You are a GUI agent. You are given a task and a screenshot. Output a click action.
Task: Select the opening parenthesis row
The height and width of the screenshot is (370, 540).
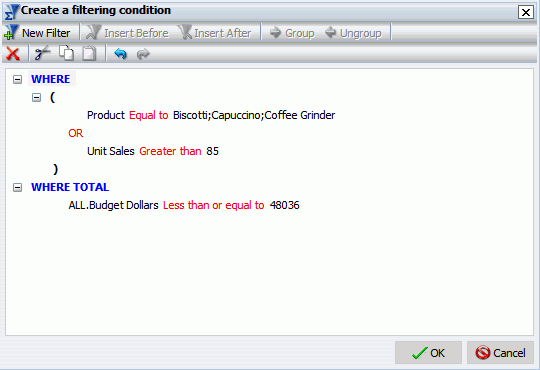point(52,97)
